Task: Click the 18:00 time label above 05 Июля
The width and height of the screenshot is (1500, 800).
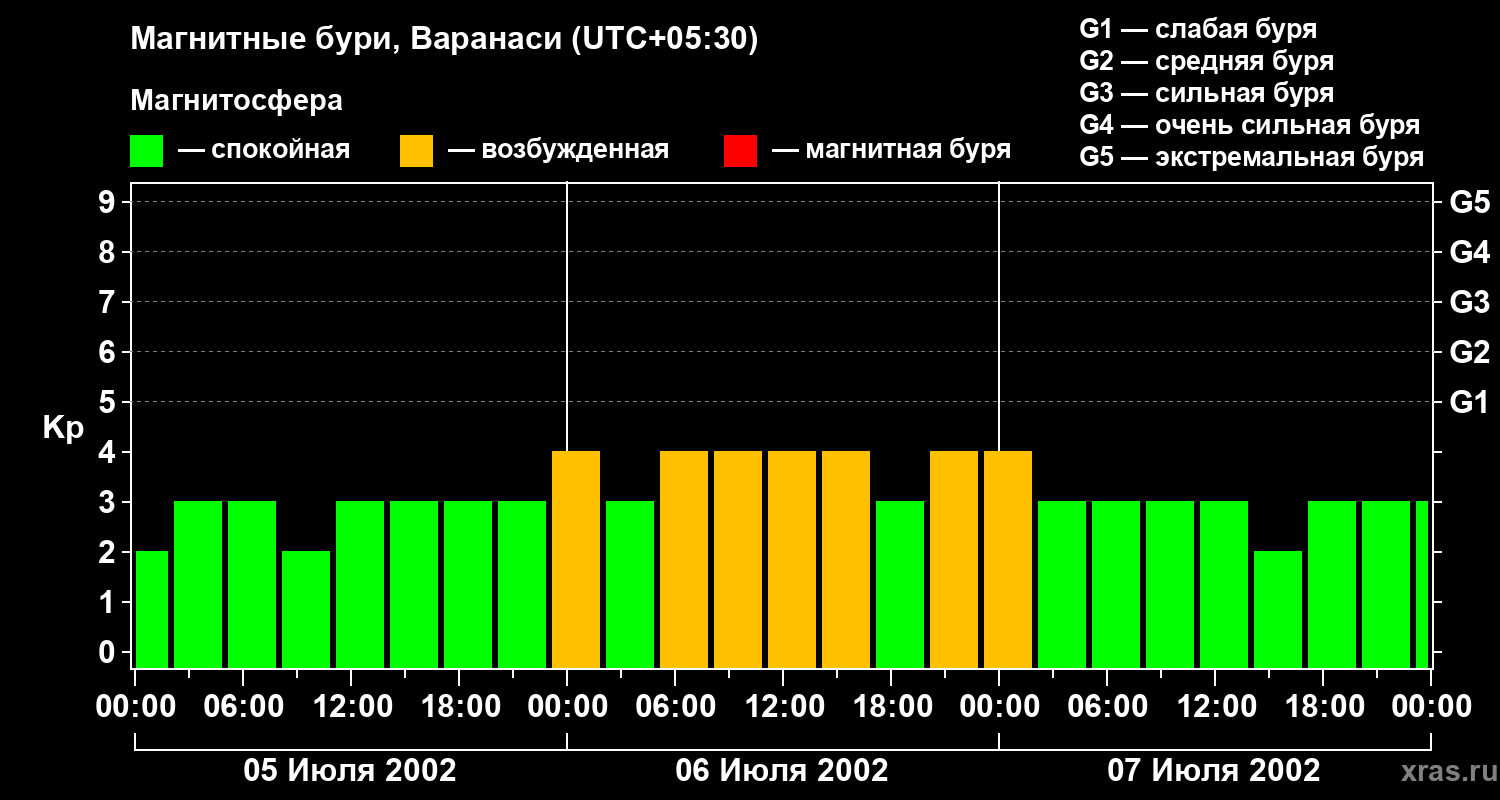Action: click(x=459, y=707)
